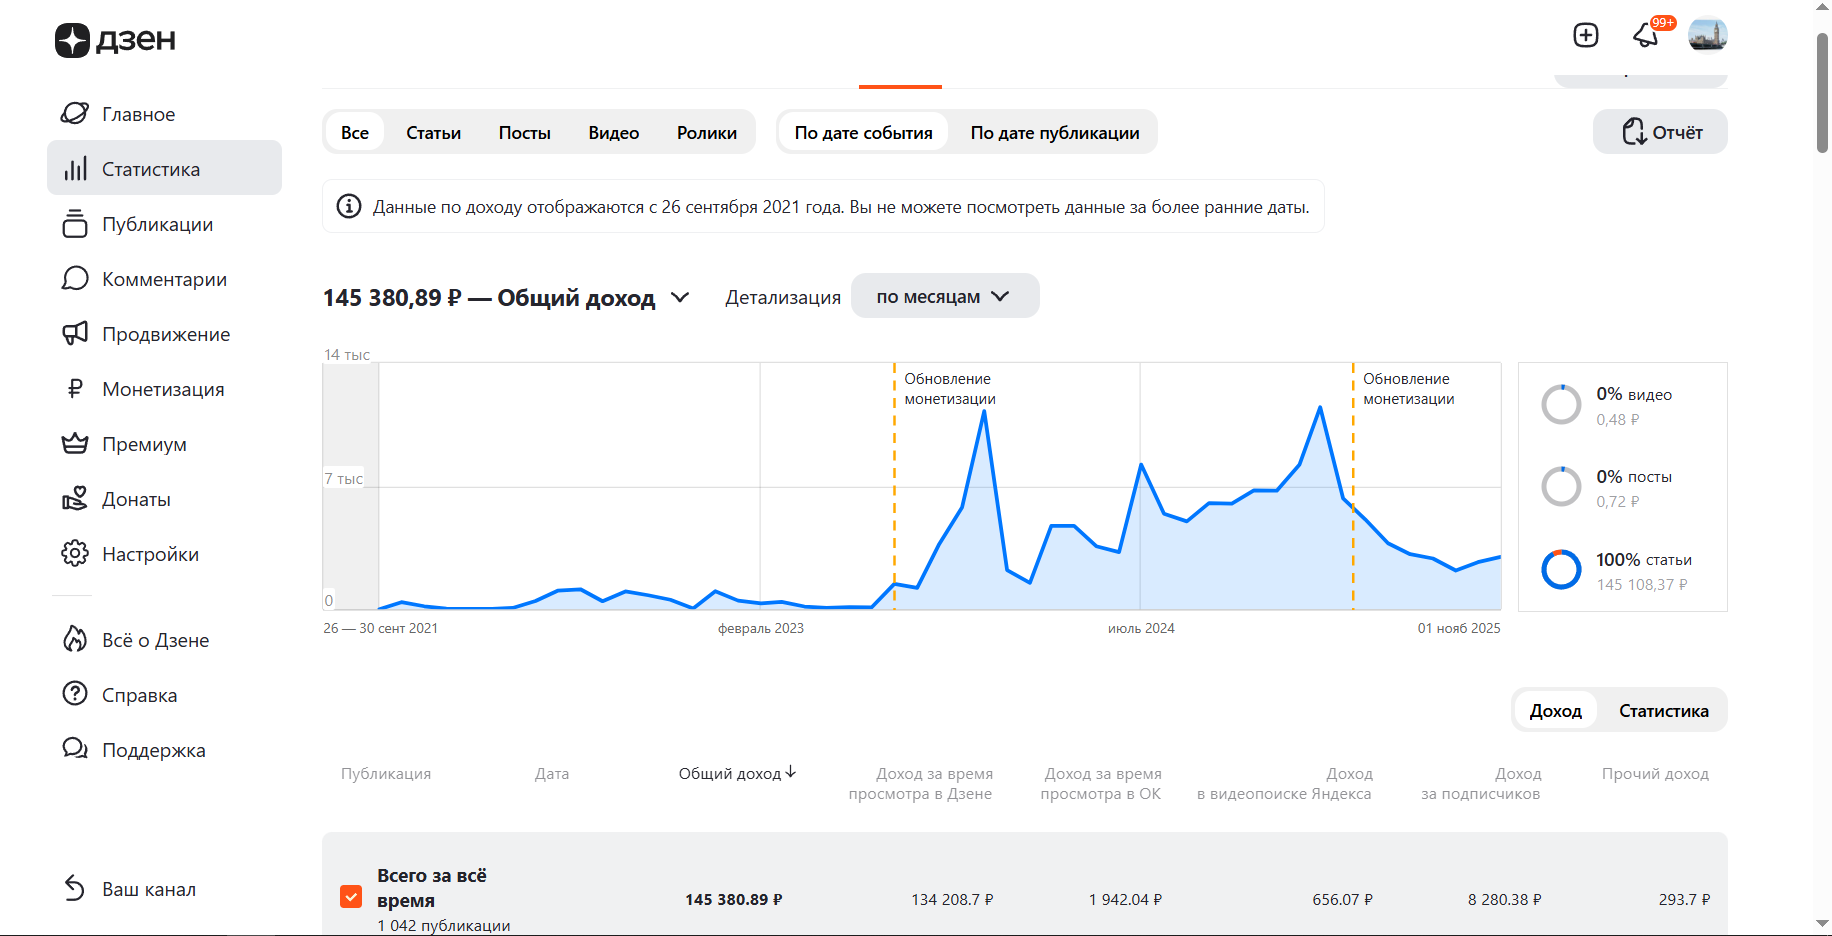
Task: Toggle the 'Всего за всё время' checkbox
Action: (351, 896)
